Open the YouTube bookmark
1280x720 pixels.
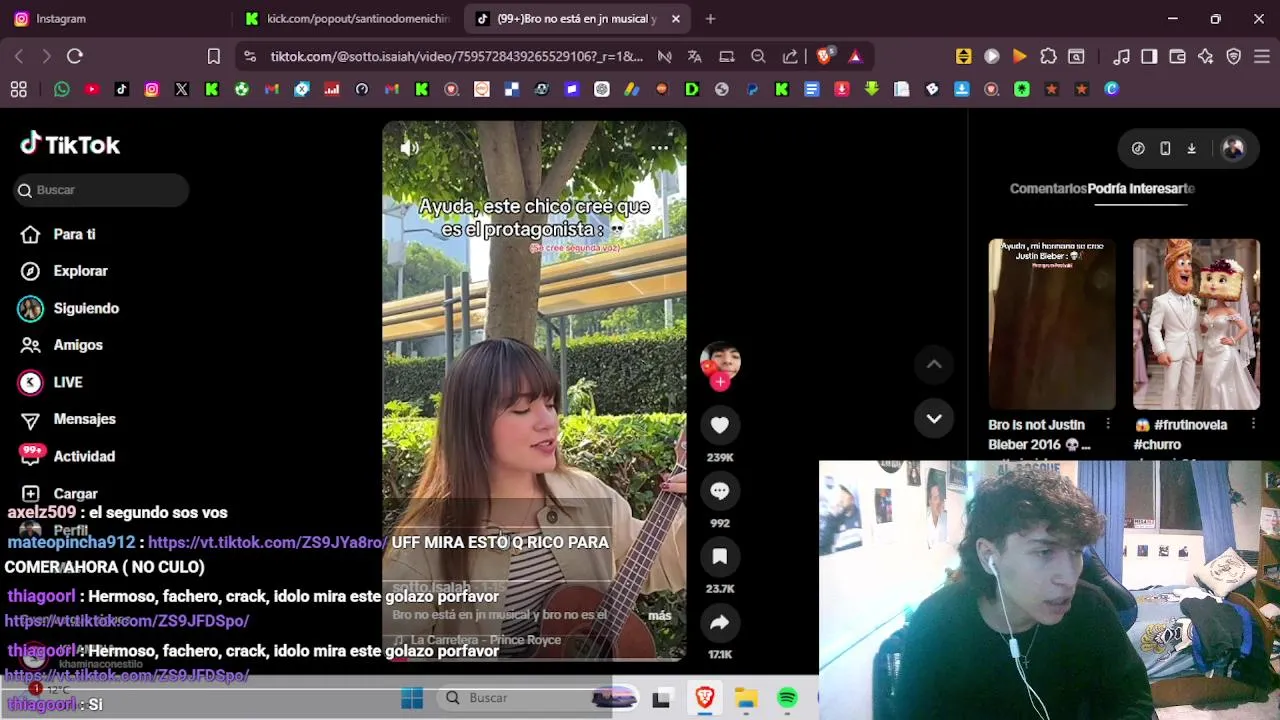click(92, 89)
